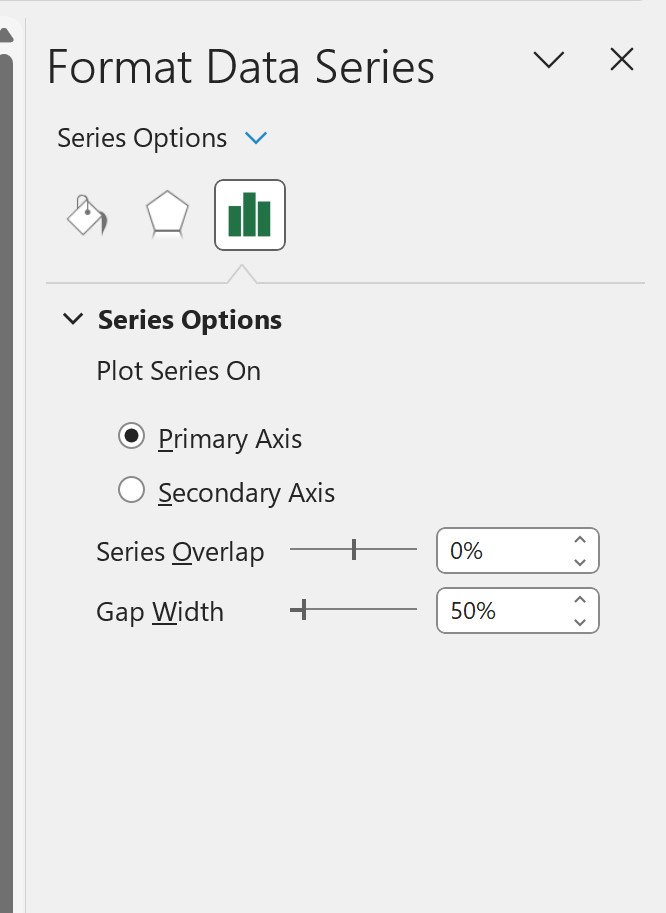Increase Gap Width using its up arrow
666x913 pixels.
(x=579, y=599)
